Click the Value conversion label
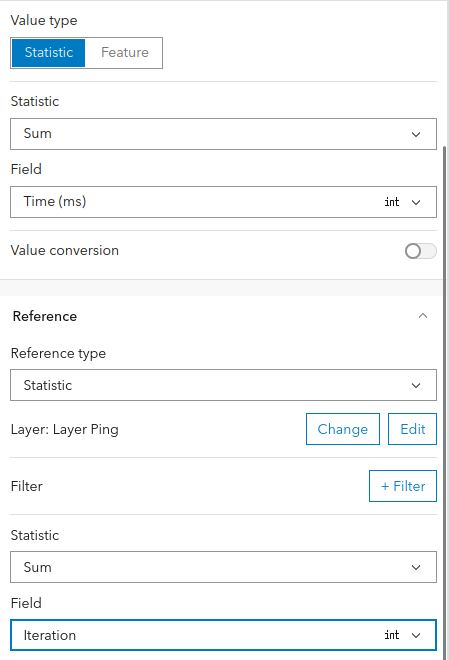449x660 pixels. [x=65, y=250]
